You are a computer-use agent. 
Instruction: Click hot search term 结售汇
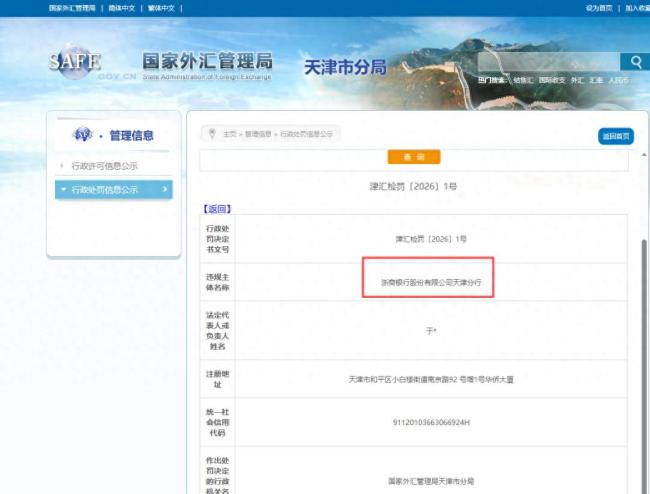tap(523, 80)
